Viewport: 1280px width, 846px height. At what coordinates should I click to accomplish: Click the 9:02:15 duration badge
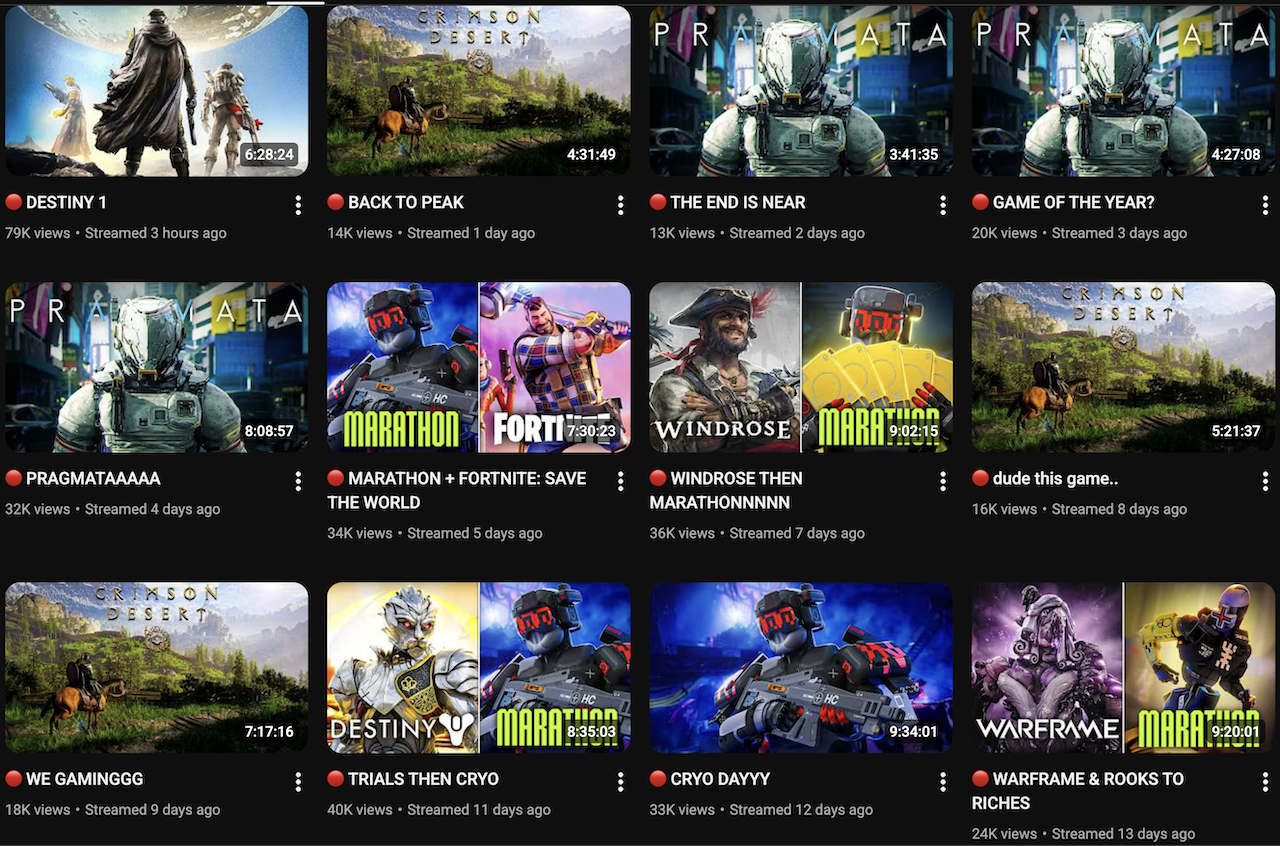[914, 431]
